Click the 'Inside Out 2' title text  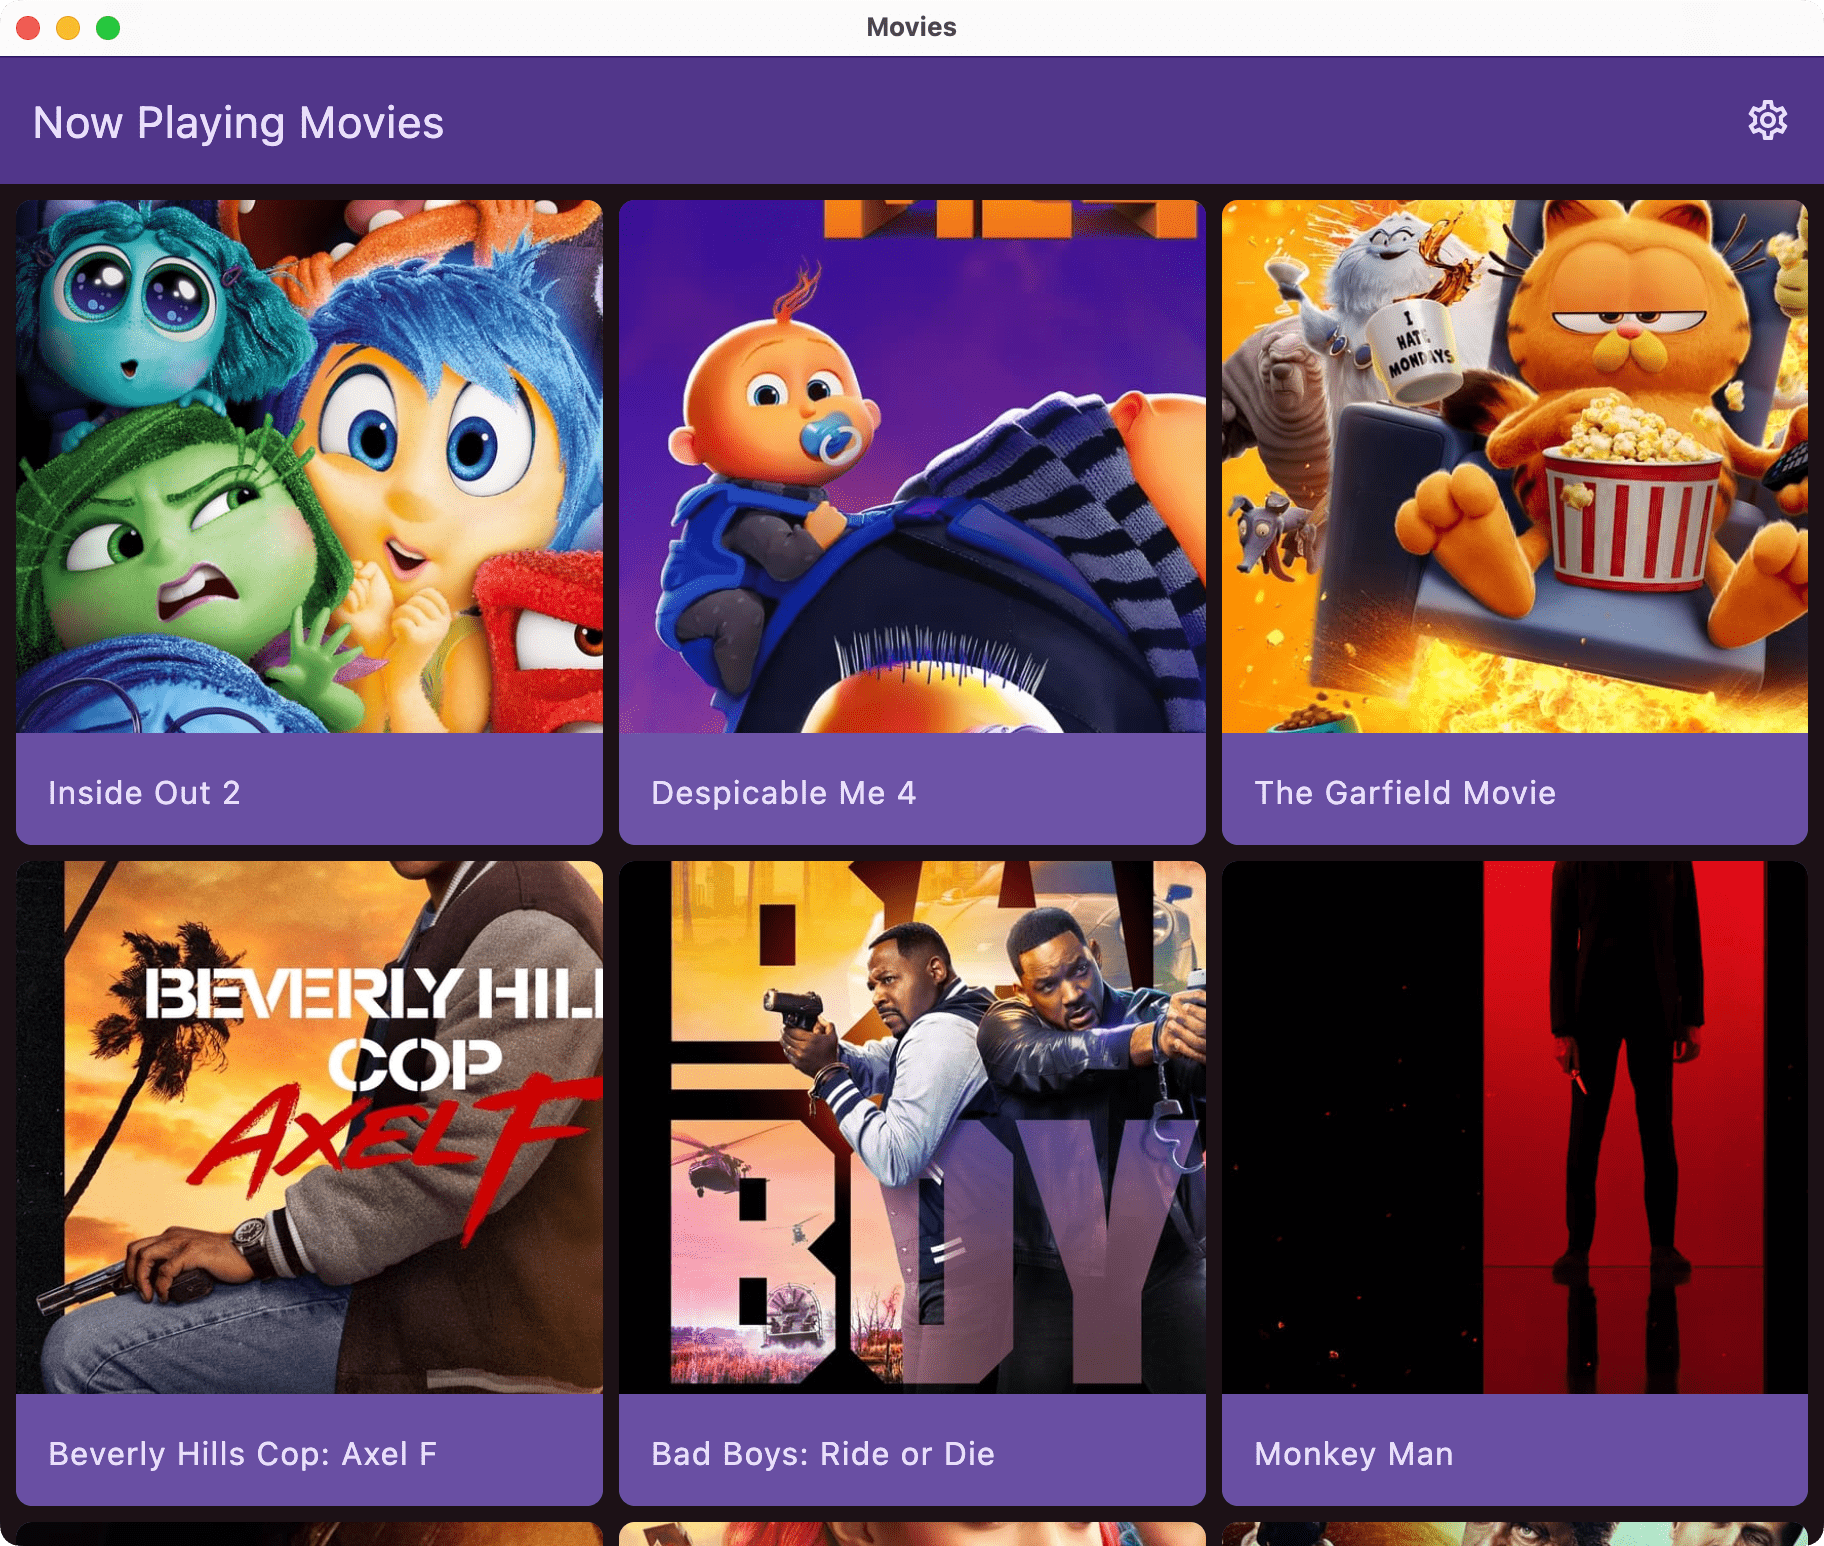[x=144, y=793]
